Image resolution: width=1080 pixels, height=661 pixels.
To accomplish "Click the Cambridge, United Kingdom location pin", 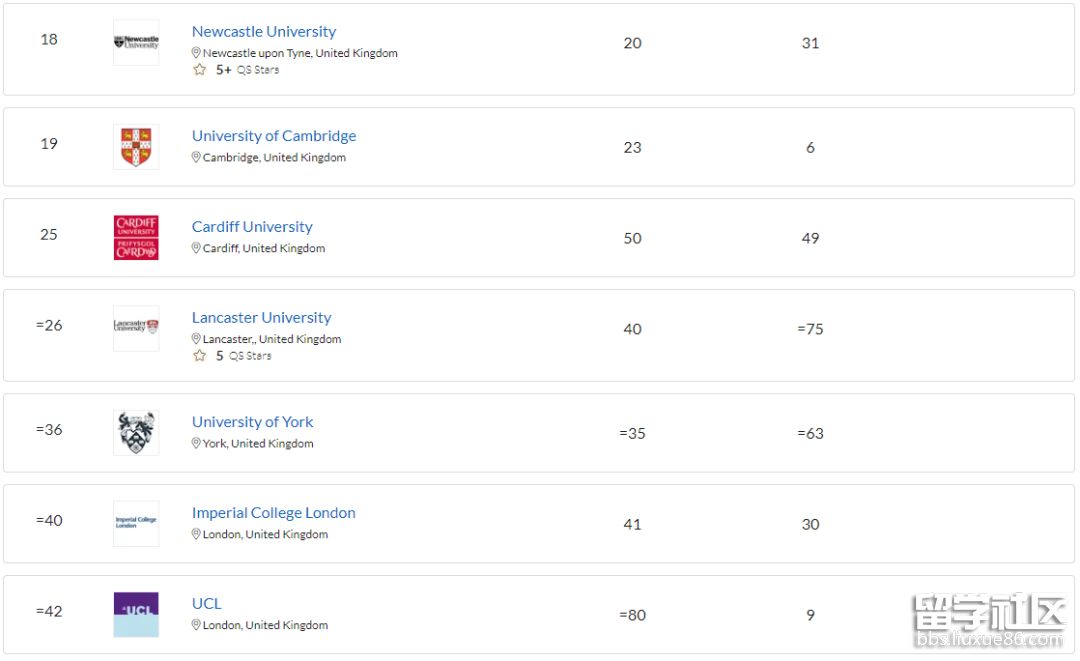I will 196,158.
